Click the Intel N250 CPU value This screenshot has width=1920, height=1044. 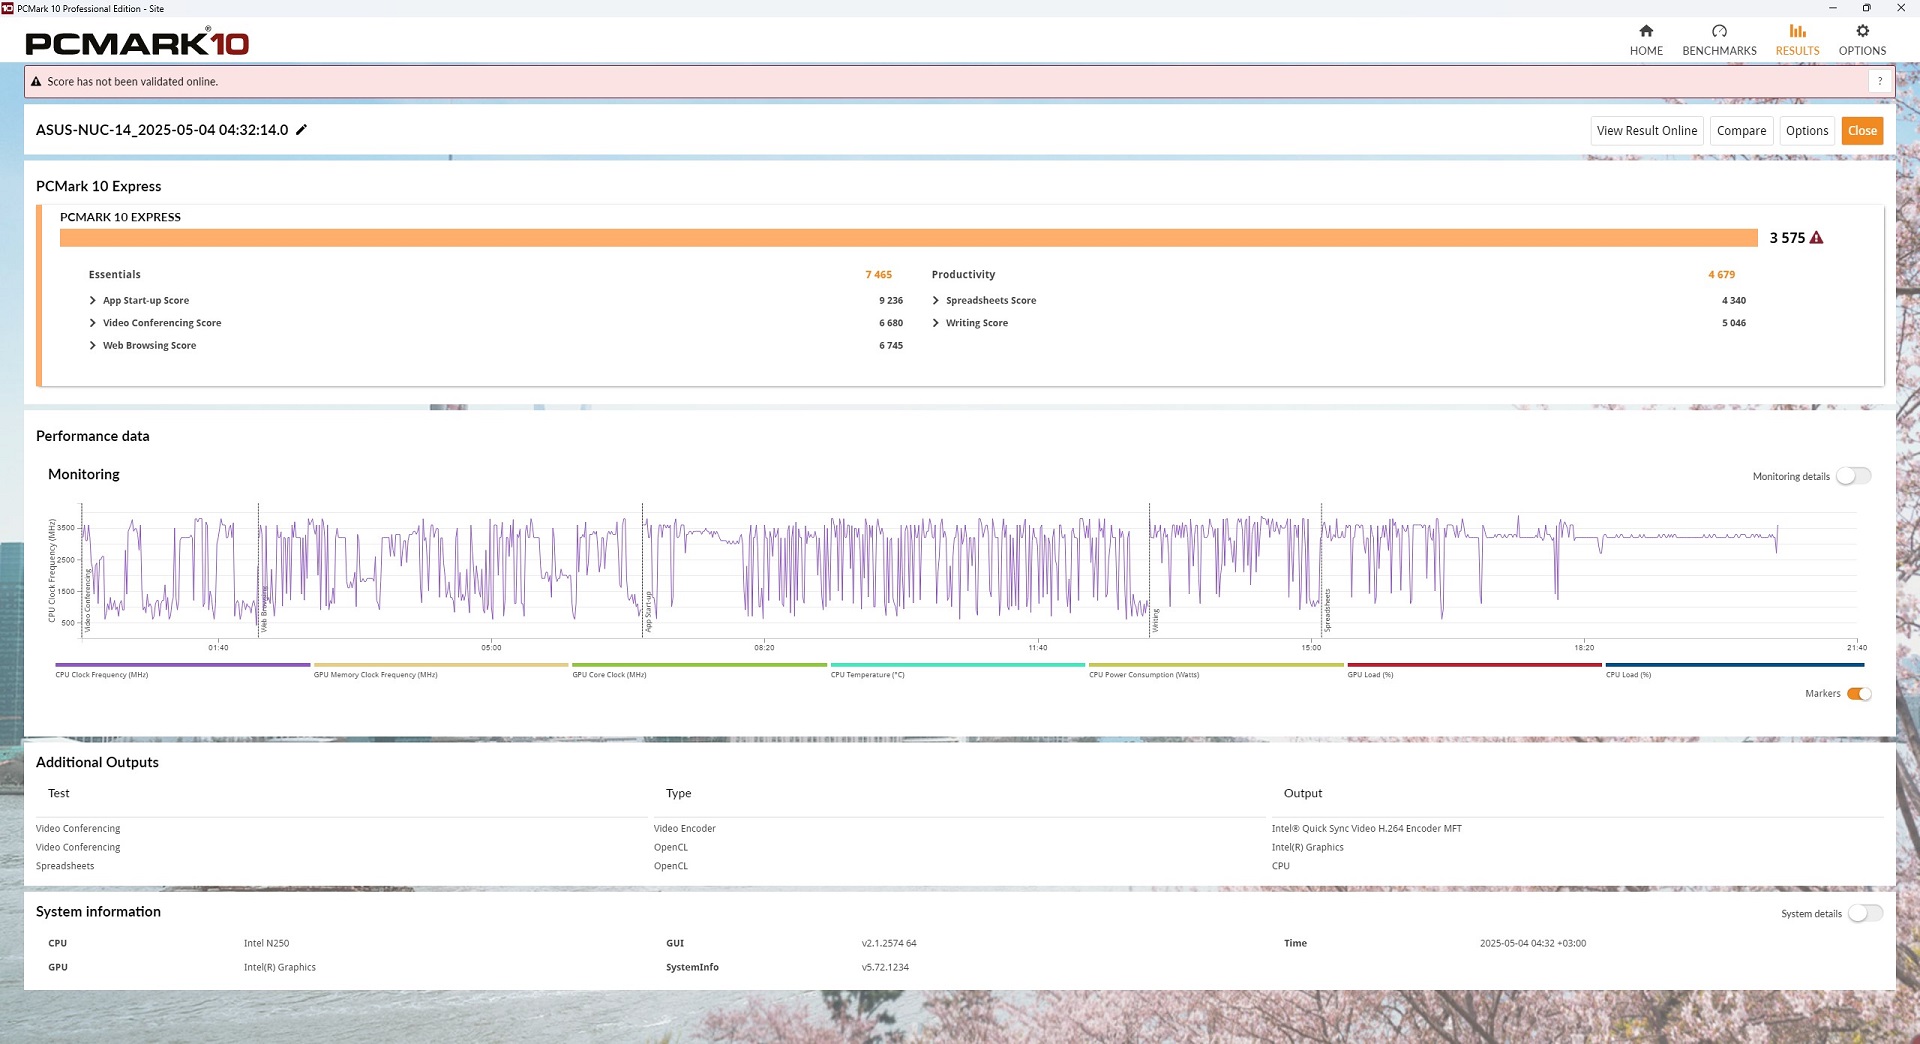coord(266,944)
